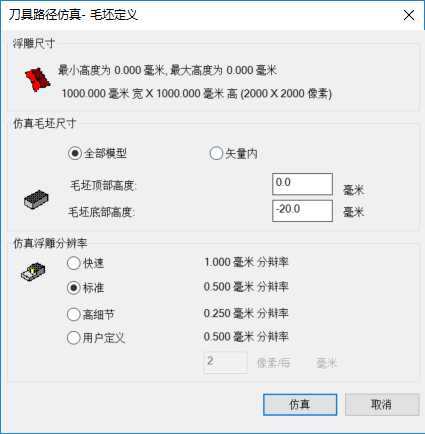Click the 毛坯底部高度 input field
Image resolution: width=425 pixels, height=434 pixels.
(x=302, y=211)
